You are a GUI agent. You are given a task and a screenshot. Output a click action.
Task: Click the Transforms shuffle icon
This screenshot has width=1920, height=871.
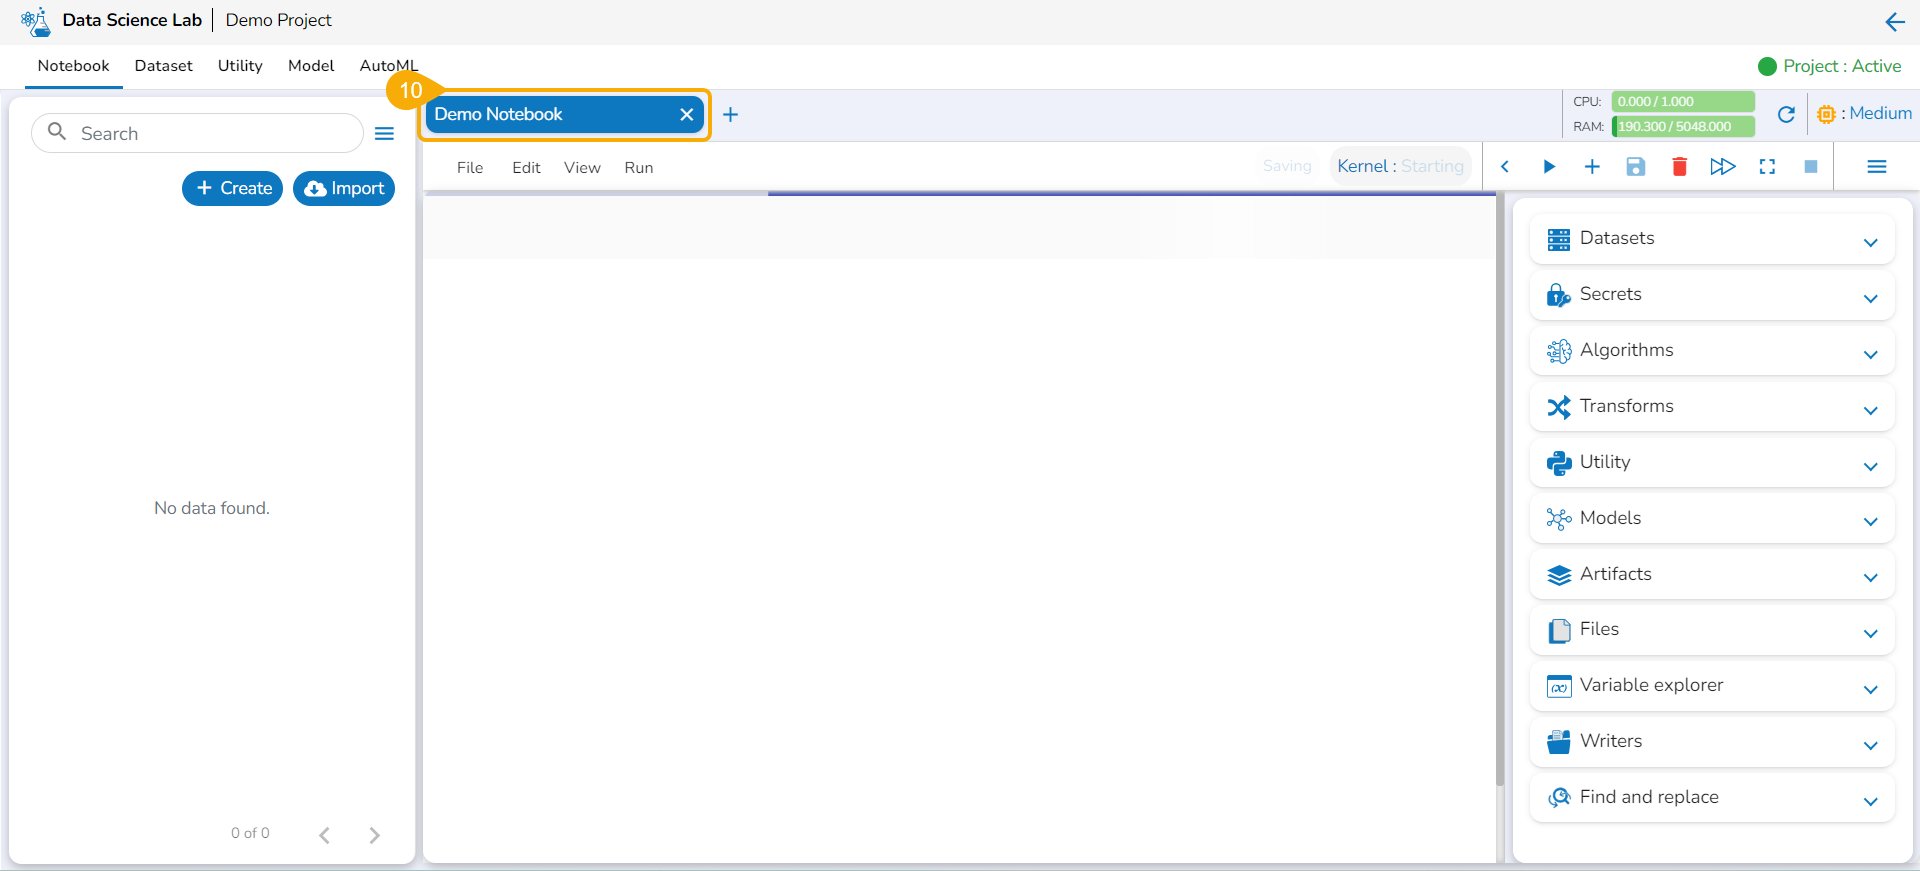click(1559, 407)
